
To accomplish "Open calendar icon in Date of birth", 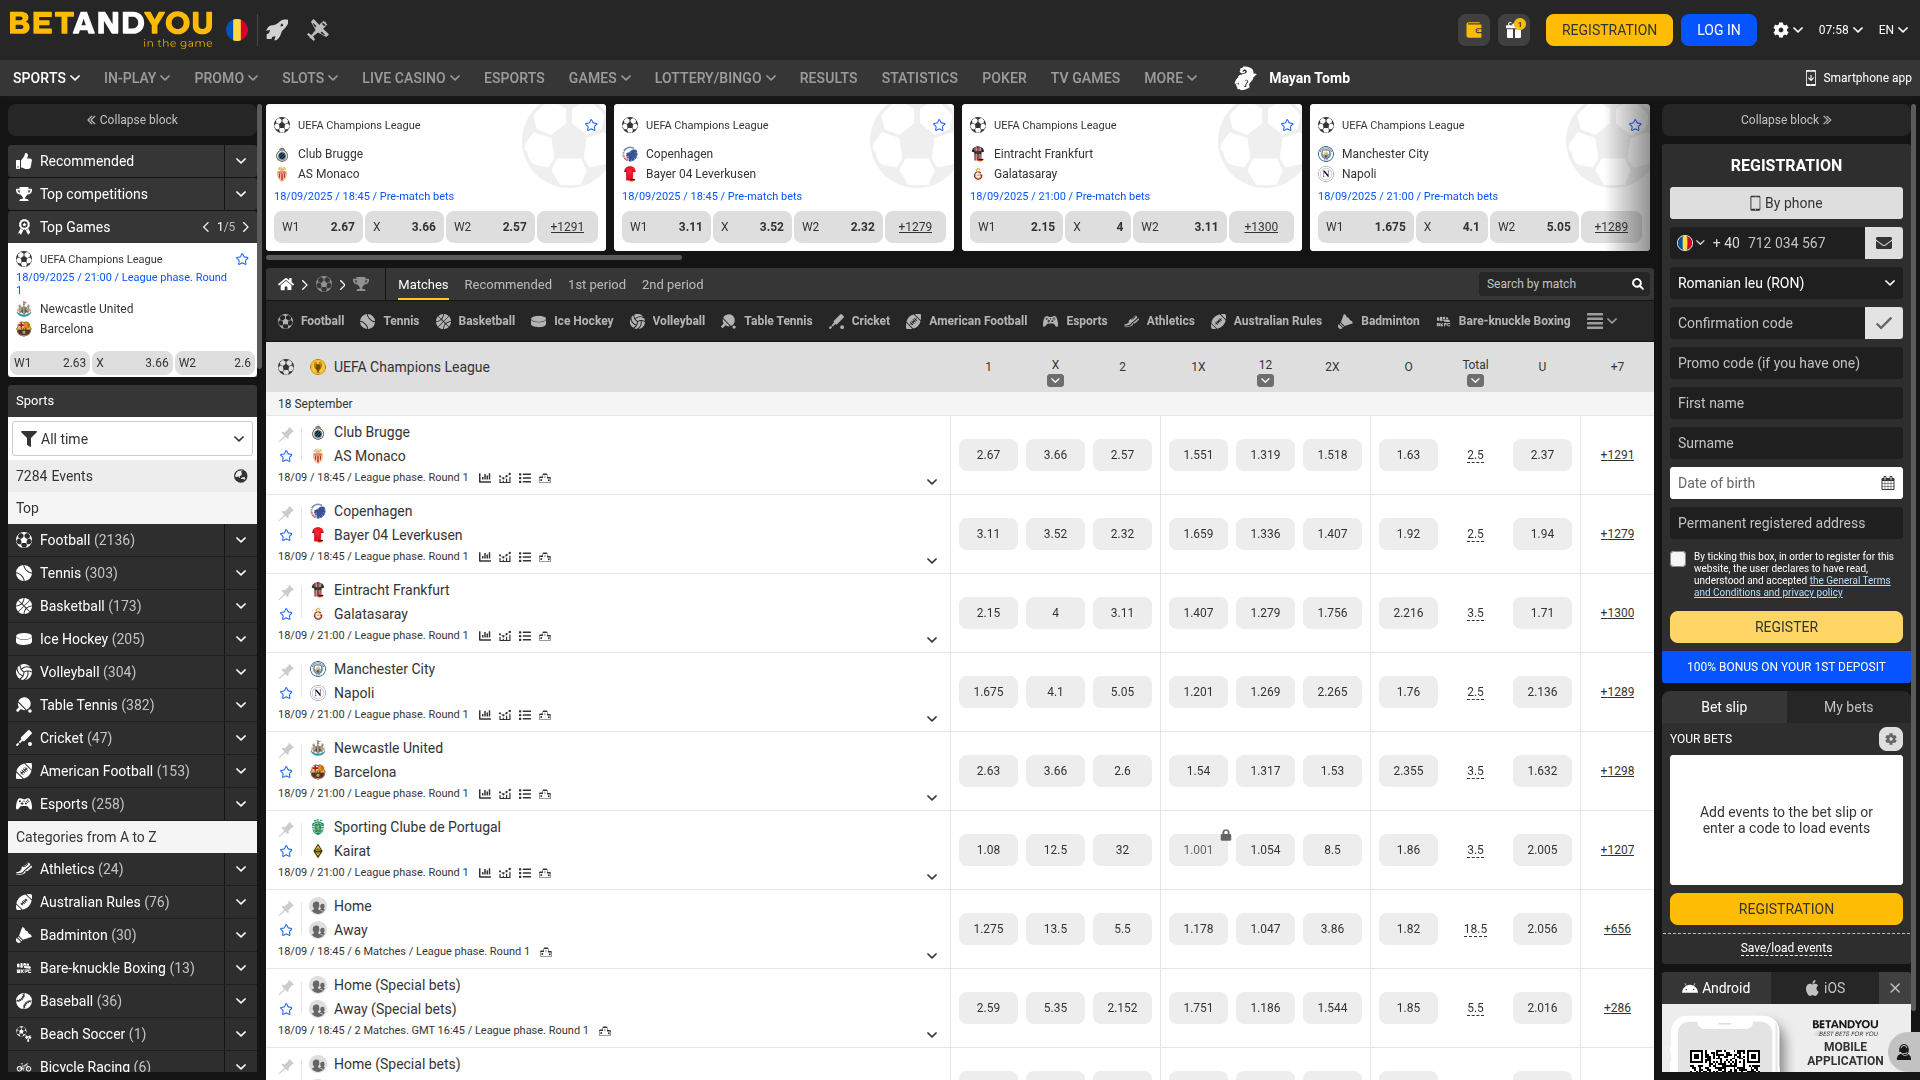I will point(1887,483).
